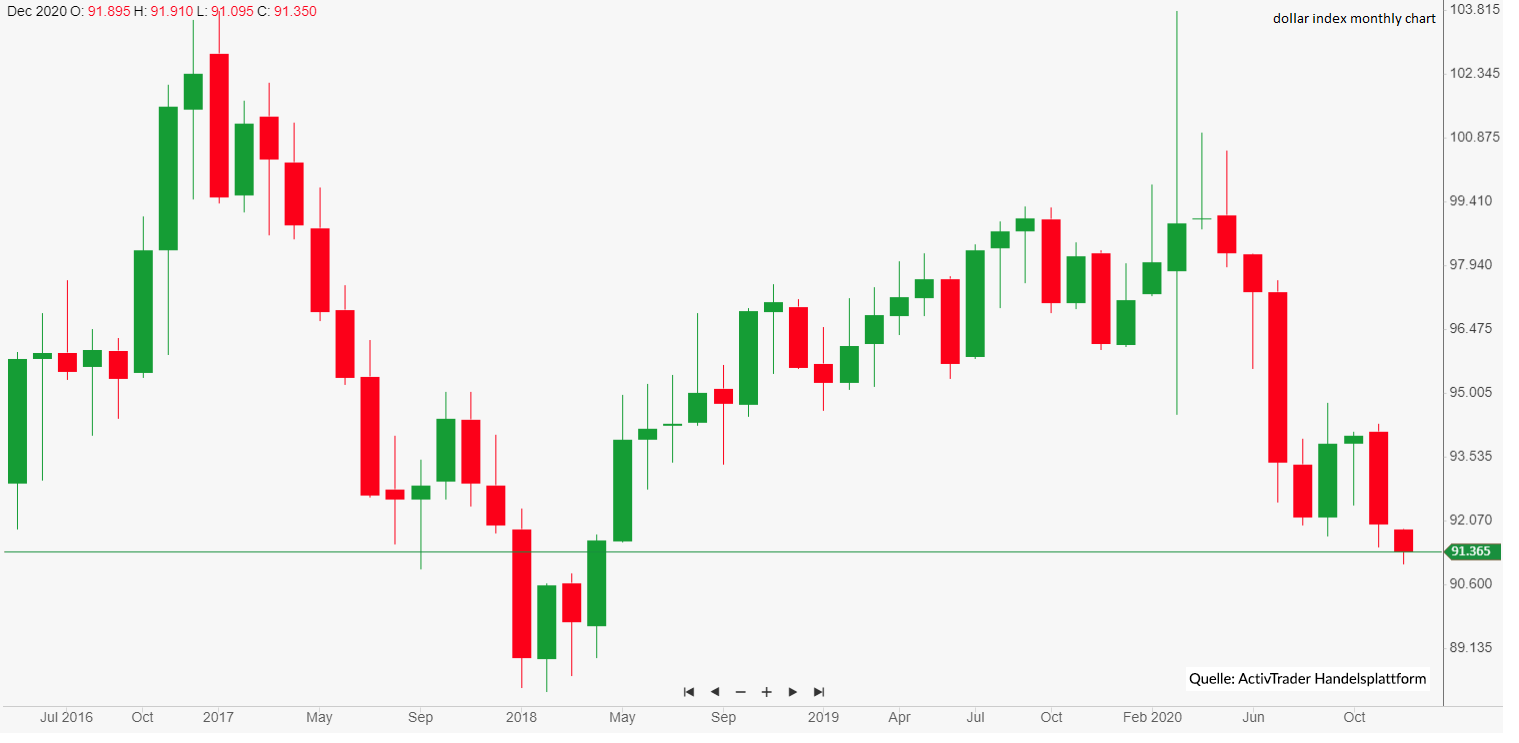Click the 'Feb 2020' time axis label

pyautogui.click(x=1152, y=717)
